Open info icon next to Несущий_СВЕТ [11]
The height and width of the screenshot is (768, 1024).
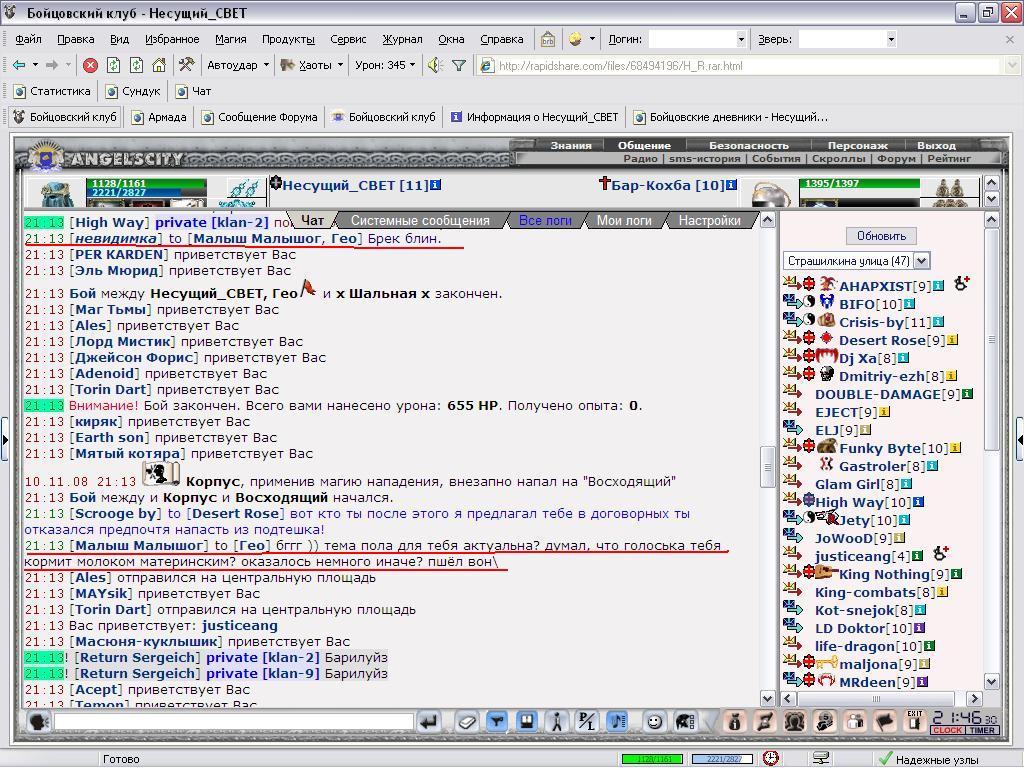[x=436, y=185]
